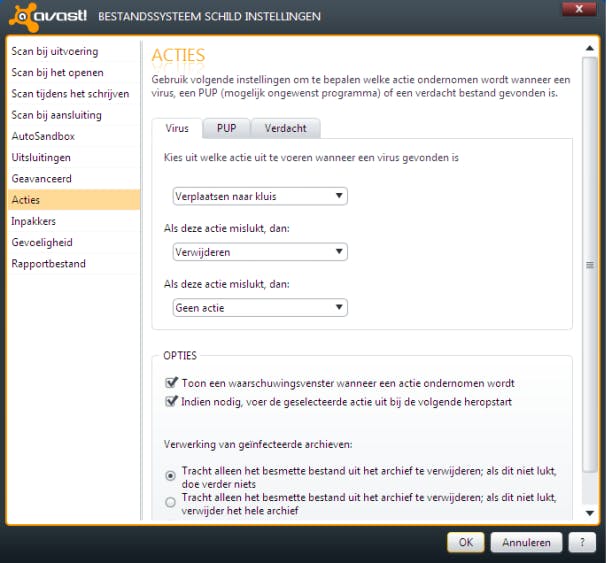
Task: Click the avast! logo in title bar
Action: 48,17
